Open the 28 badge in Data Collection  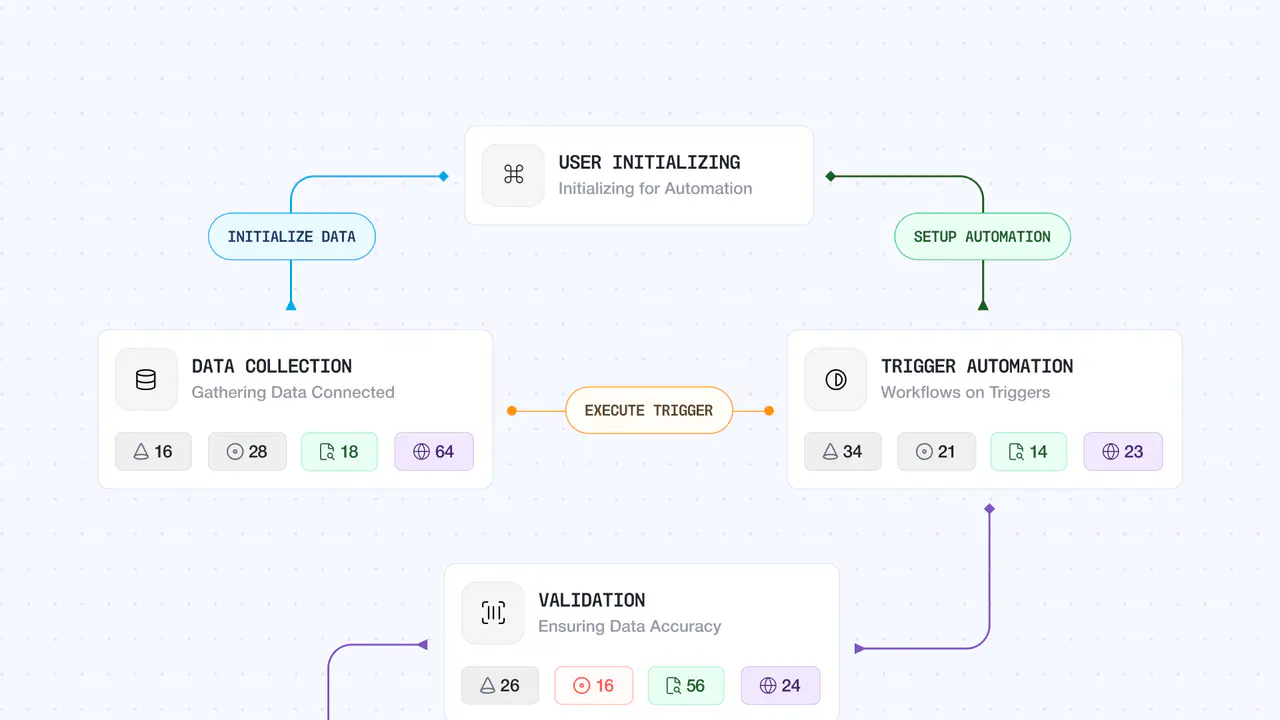(247, 451)
